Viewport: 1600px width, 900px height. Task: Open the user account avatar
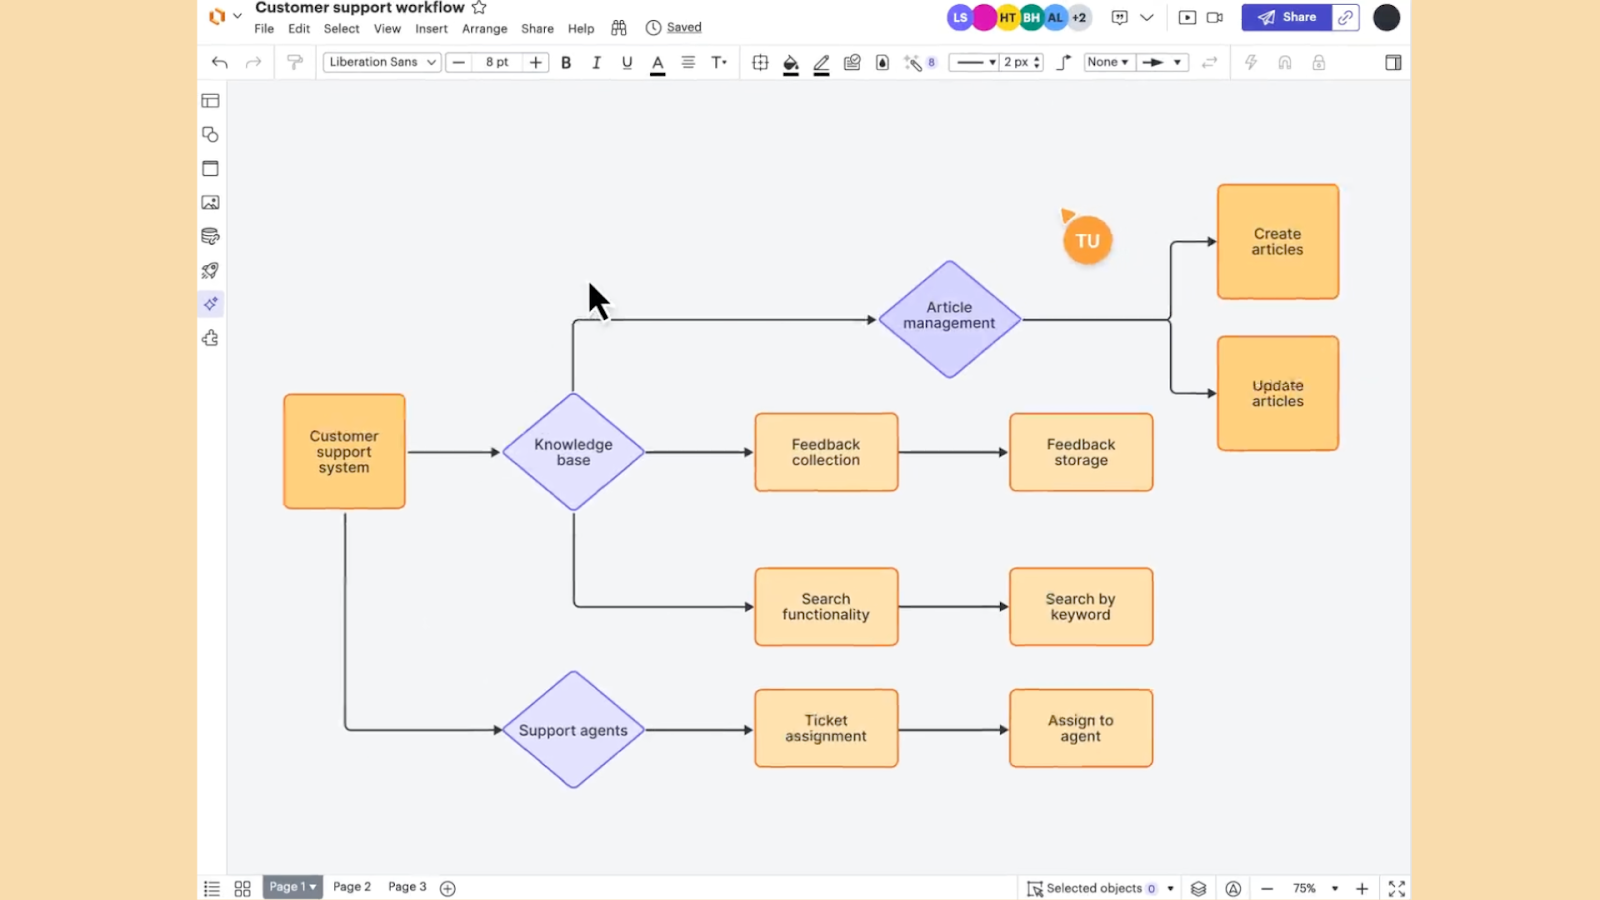1386,17
